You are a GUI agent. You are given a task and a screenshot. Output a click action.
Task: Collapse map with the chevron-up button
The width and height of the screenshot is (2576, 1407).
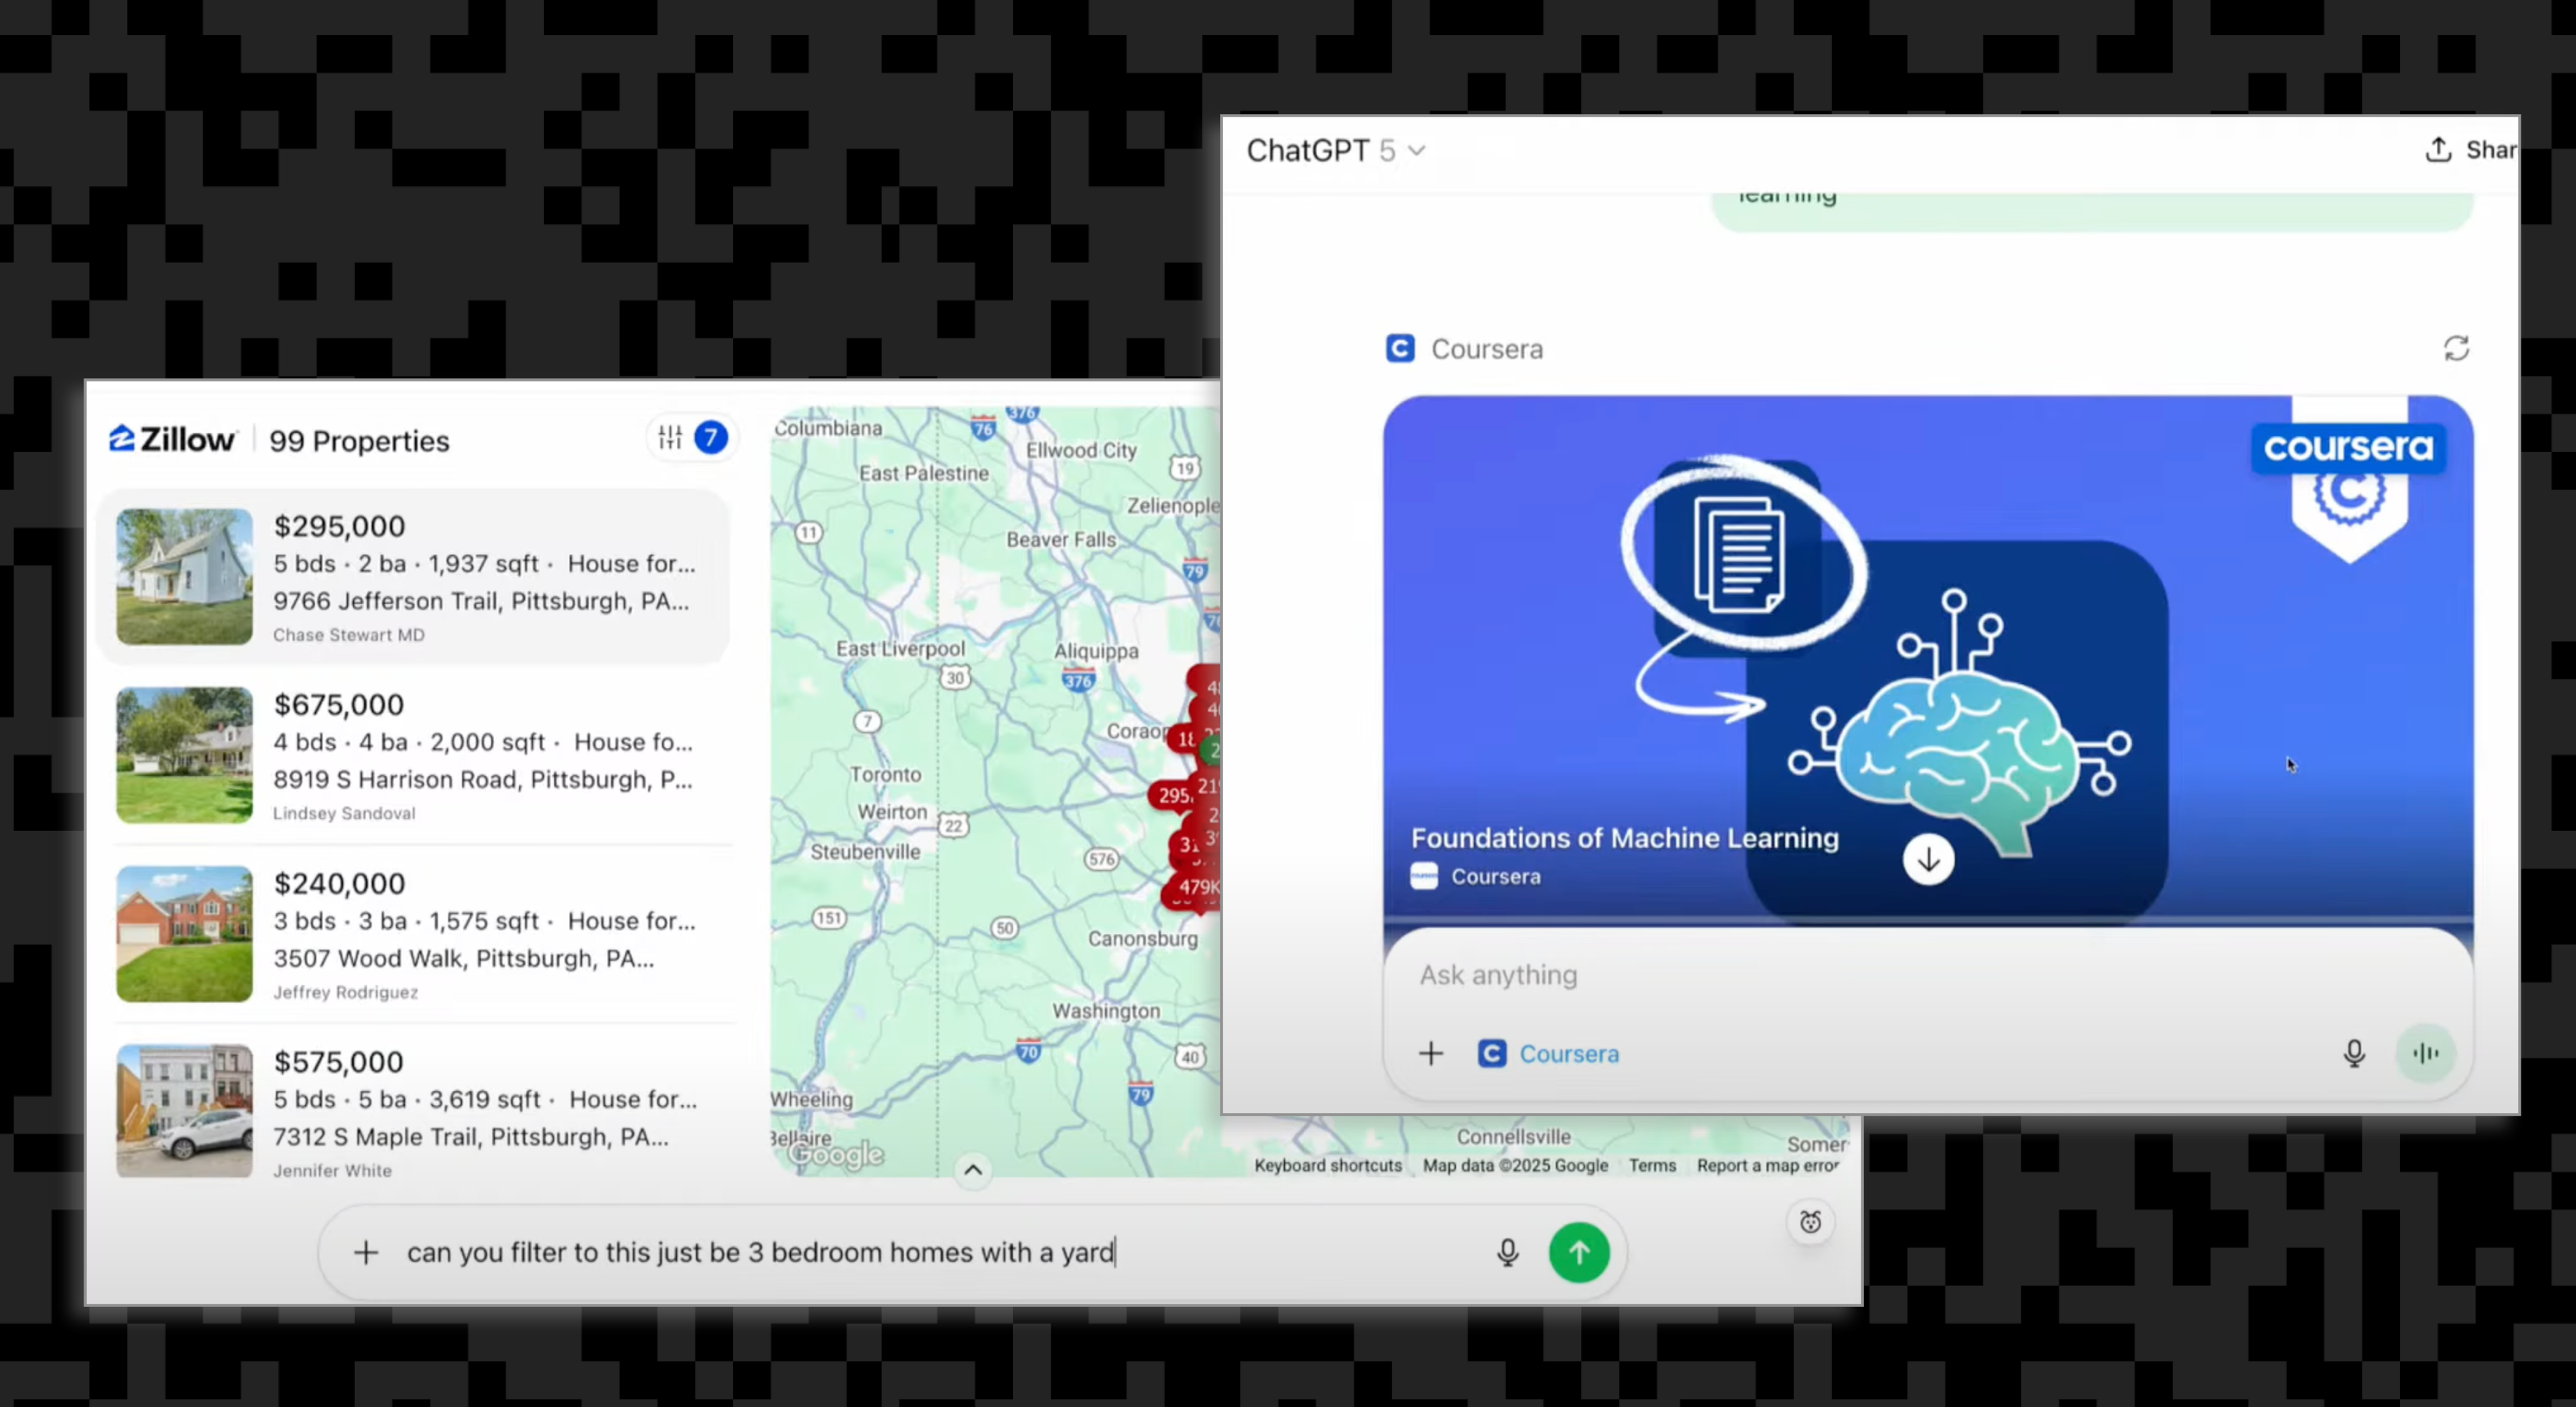point(972,1170)
